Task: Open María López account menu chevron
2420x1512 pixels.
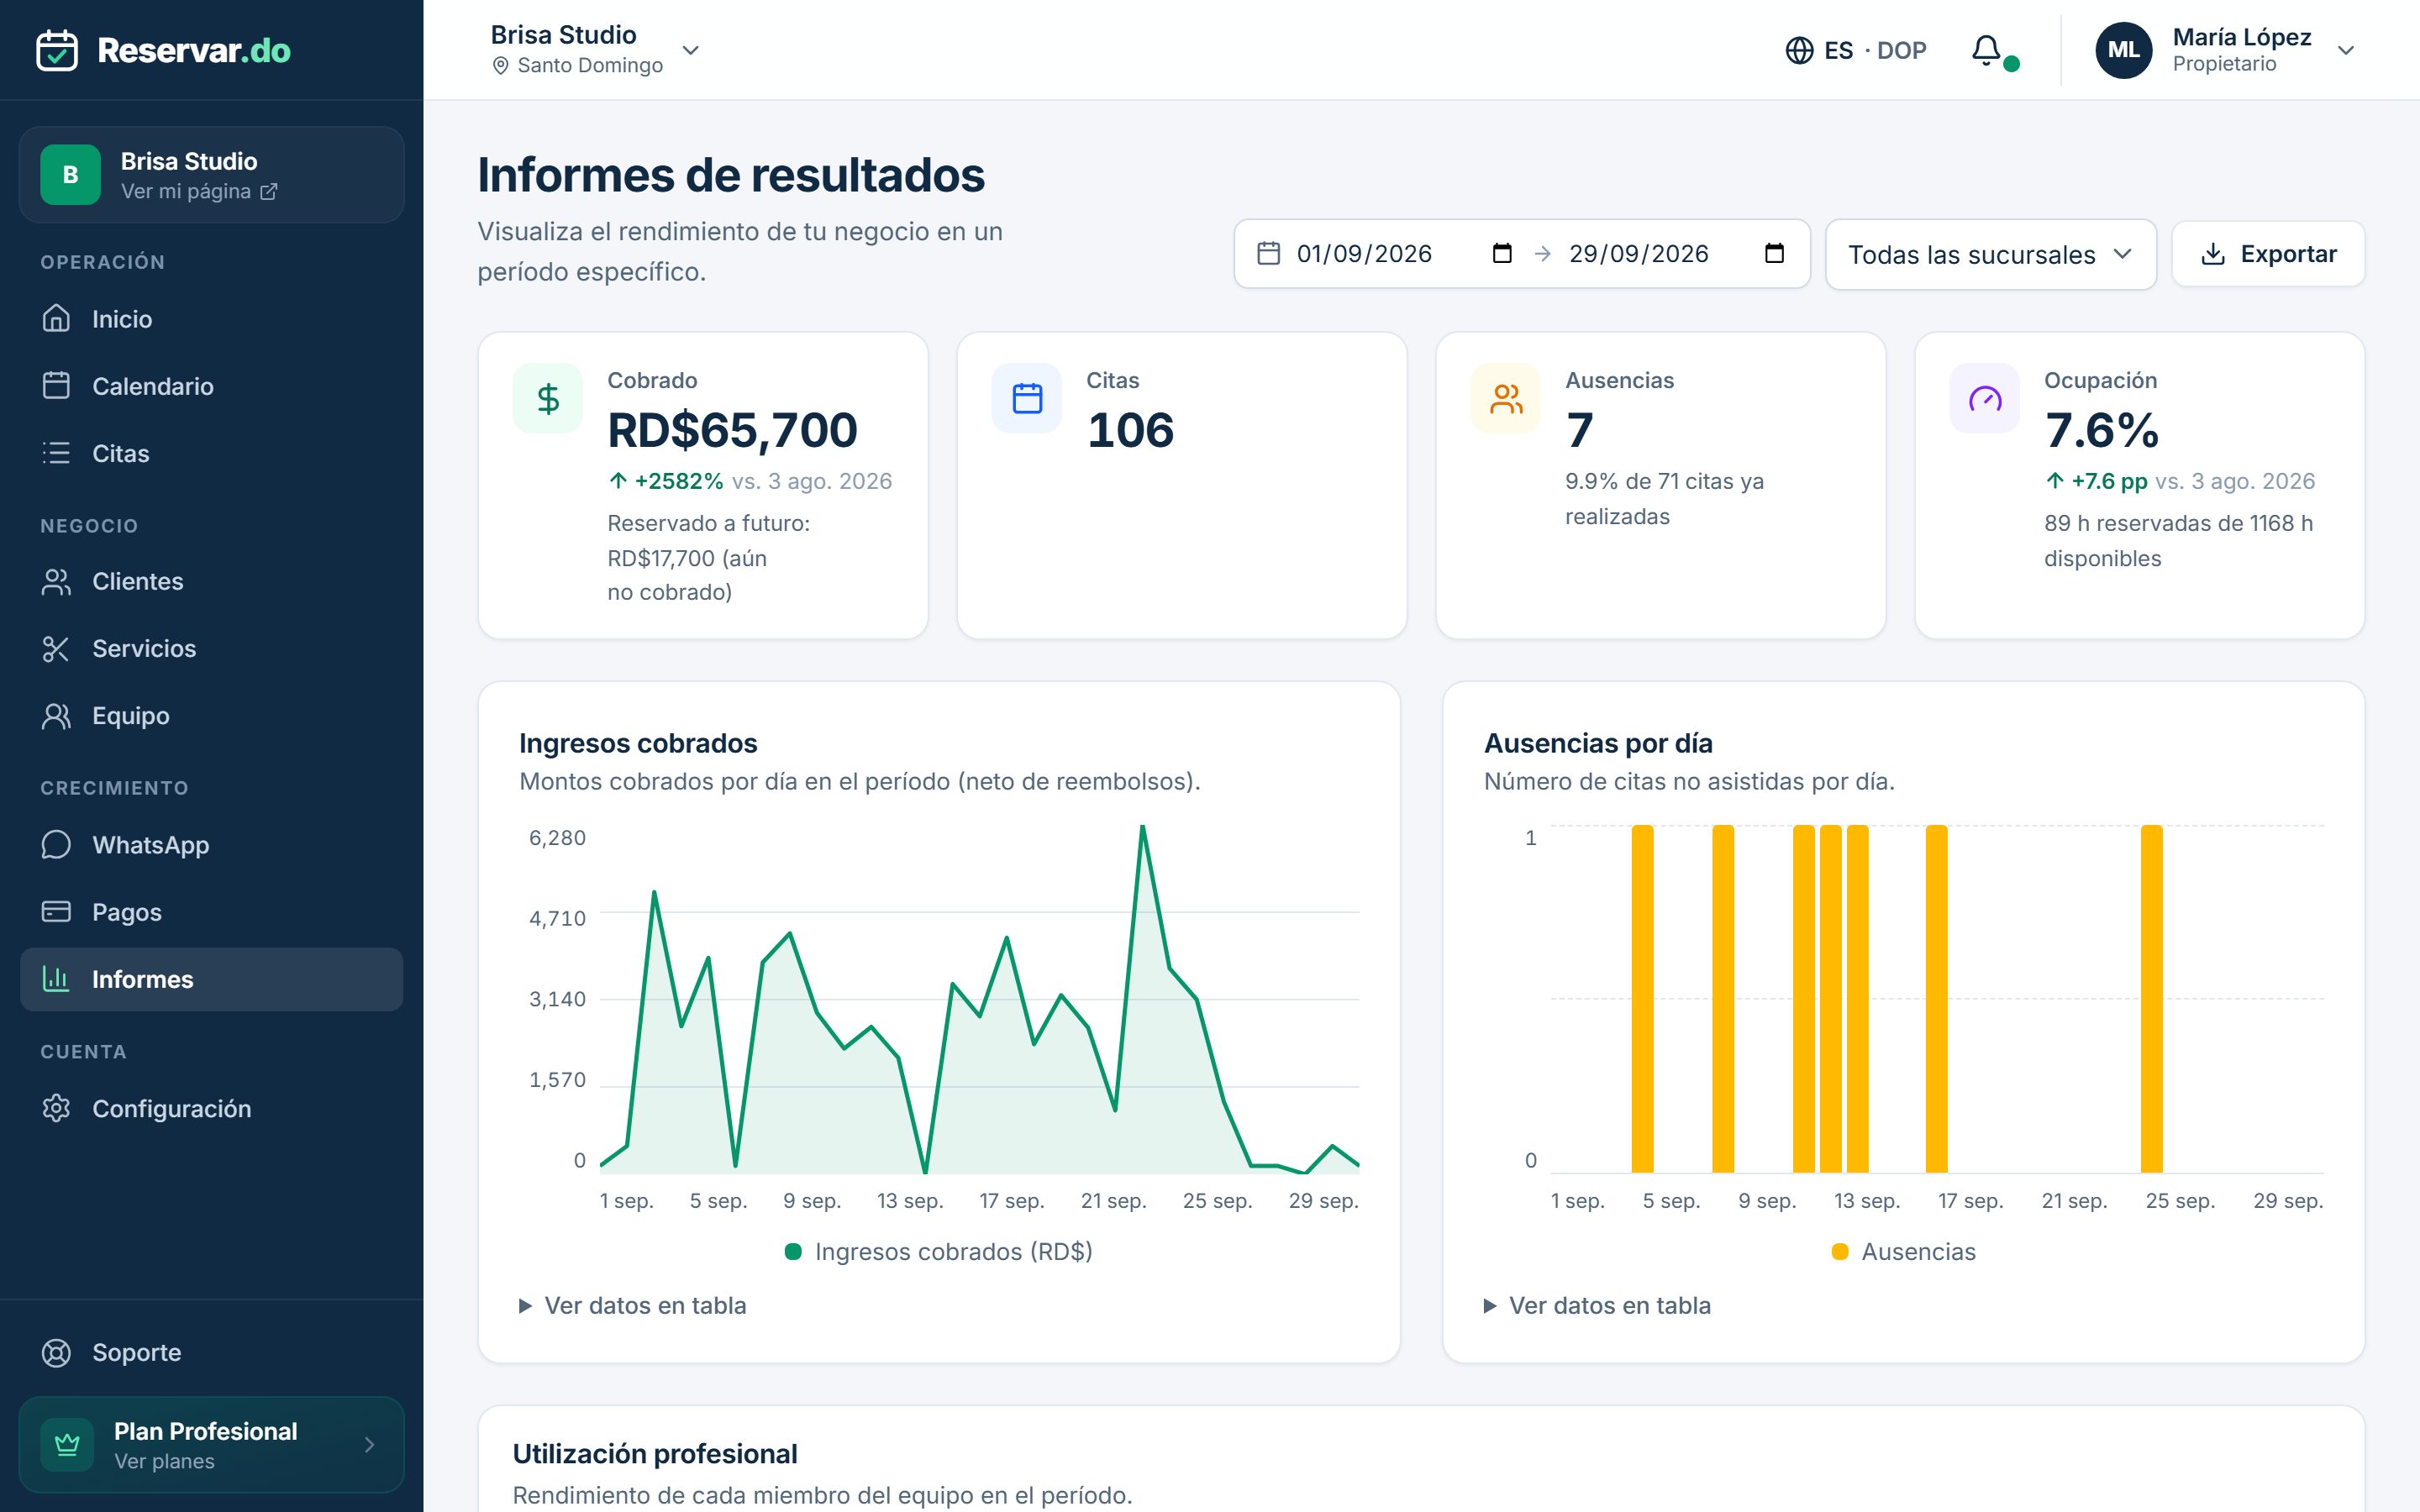Action: [x=2346, y=50]
